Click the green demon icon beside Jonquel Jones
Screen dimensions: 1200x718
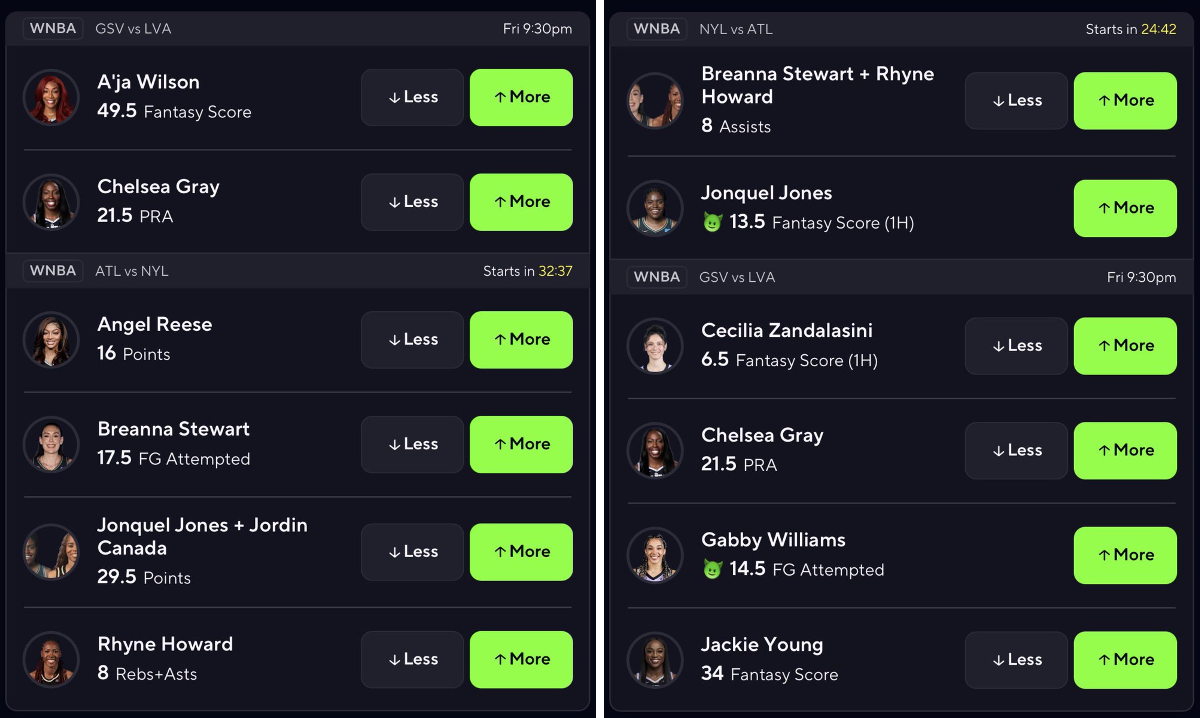pyautogui.click(x=712, y=223)
